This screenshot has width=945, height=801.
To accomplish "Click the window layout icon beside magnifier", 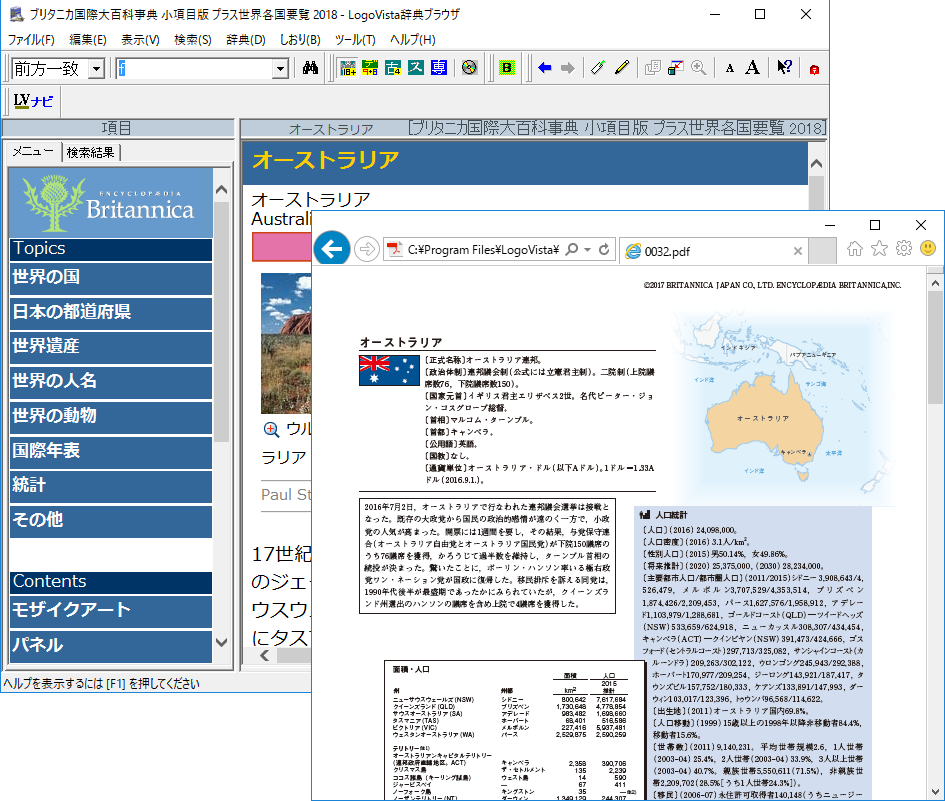I will (676, 68).
